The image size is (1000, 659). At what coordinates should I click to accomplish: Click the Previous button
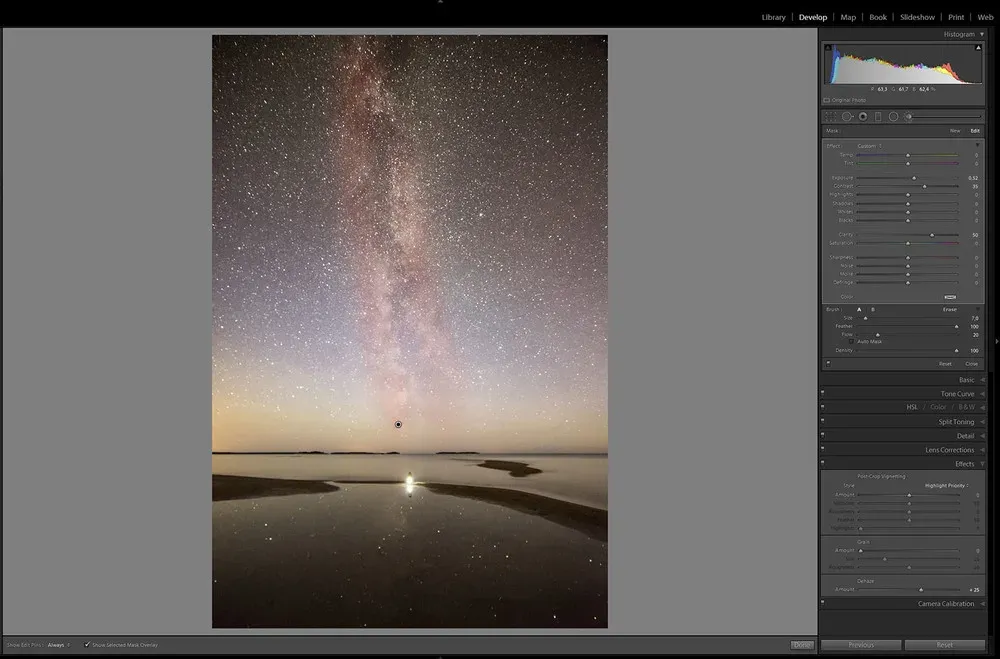(x=860, y=645)
